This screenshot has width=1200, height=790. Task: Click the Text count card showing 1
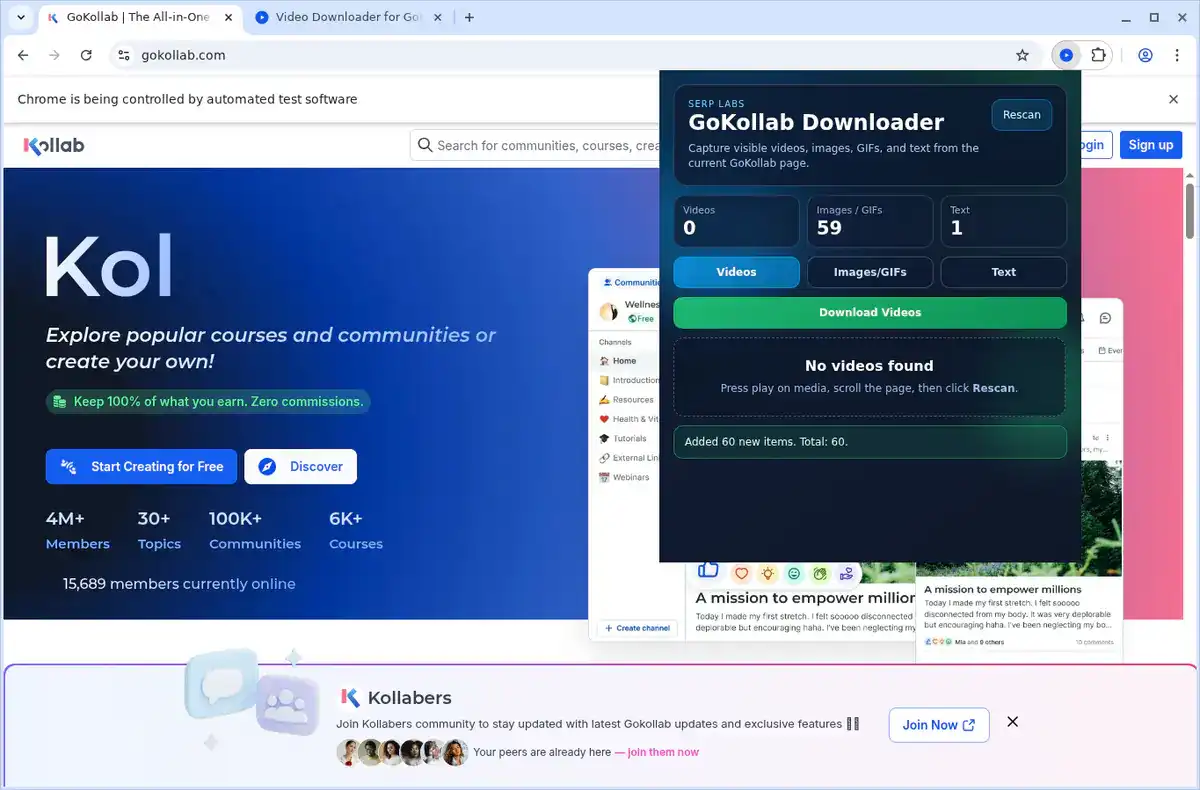tap(1003, 221)
